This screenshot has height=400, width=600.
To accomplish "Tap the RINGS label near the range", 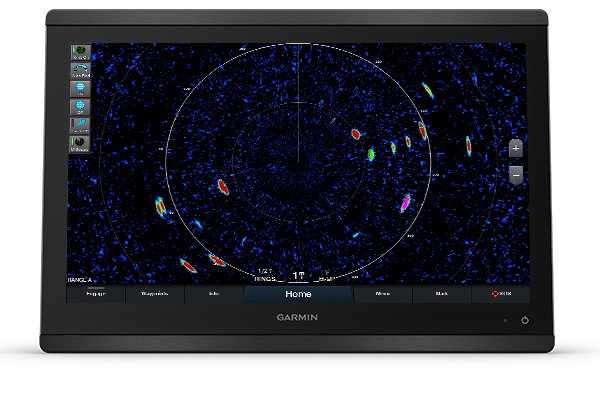I will 265,279.
